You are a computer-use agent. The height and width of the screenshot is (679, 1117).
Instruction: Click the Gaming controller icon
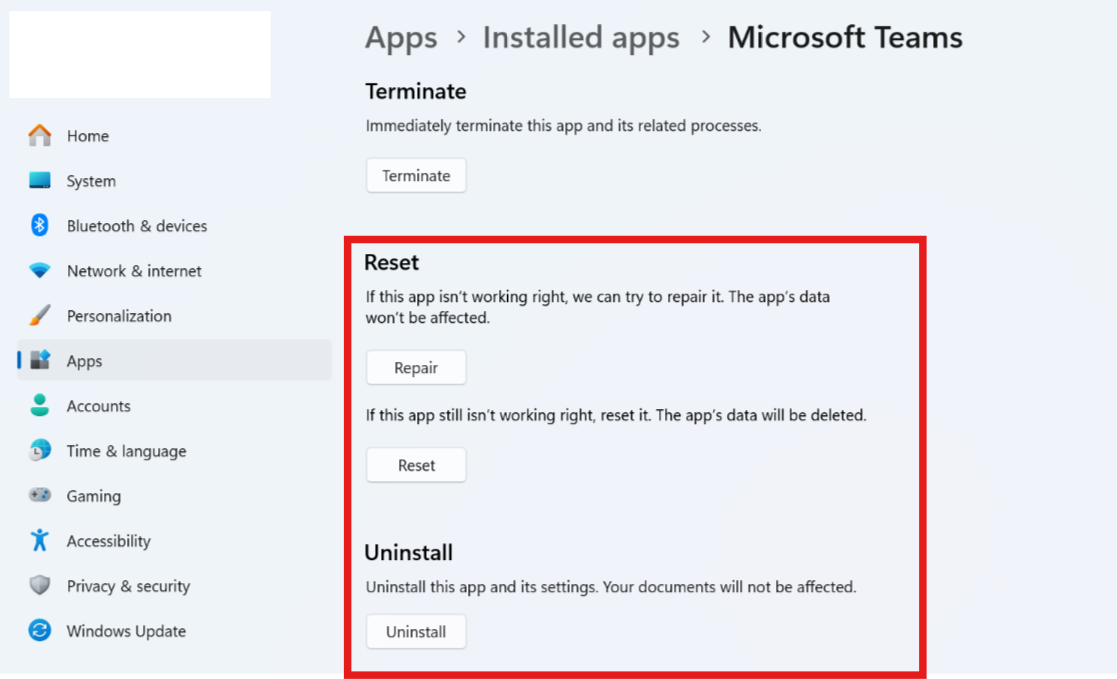40,495
